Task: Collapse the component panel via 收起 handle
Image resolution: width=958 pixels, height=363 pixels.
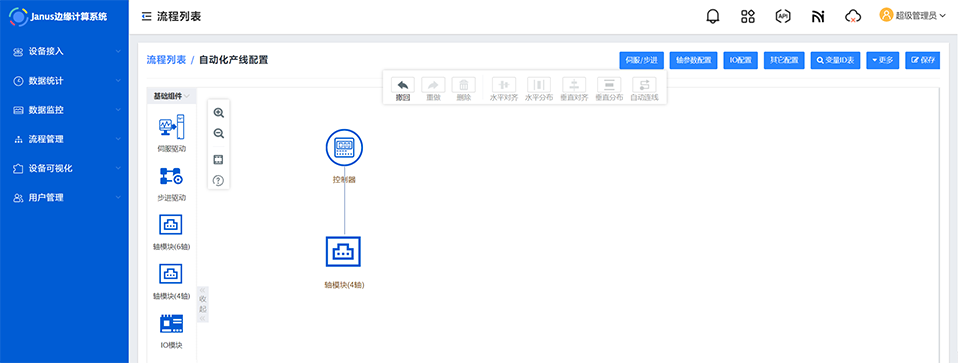Action: [x=203, y=304]
